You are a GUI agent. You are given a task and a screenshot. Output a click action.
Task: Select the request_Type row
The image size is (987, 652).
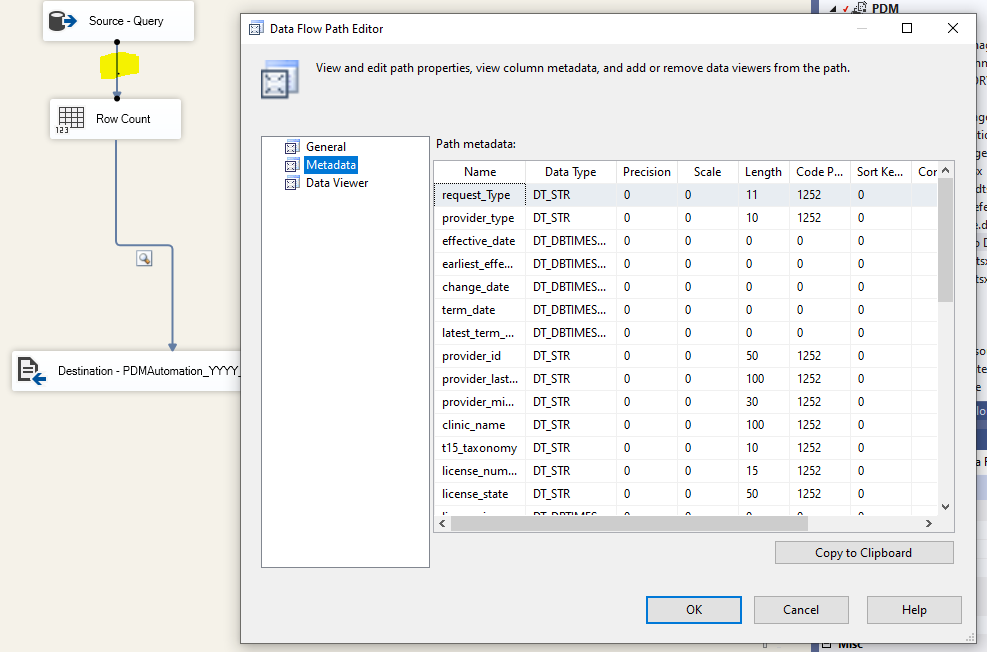point(685,195)
